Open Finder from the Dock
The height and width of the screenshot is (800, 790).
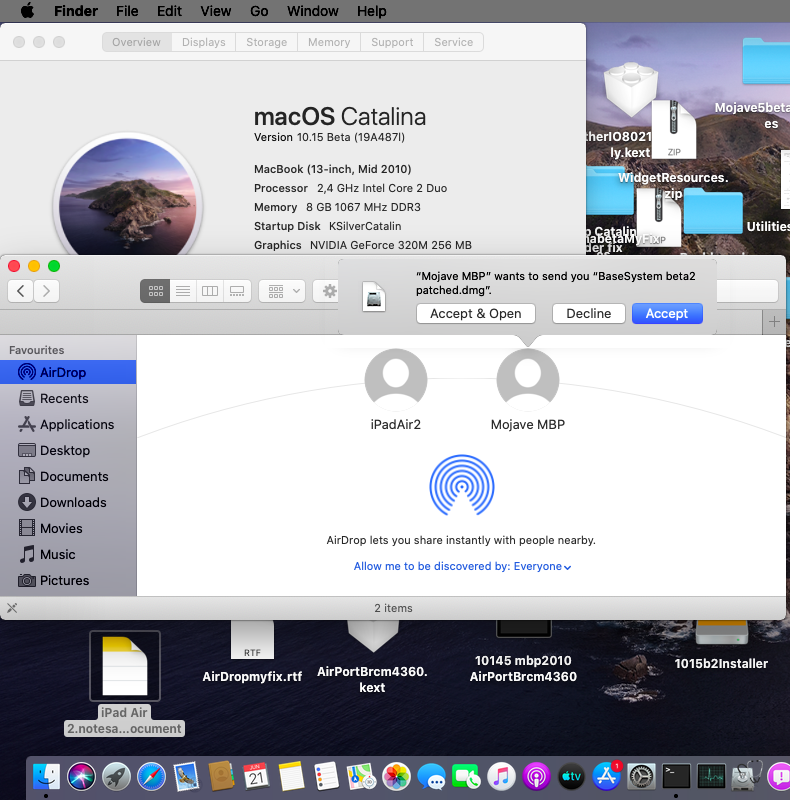(x=46, y=777)
